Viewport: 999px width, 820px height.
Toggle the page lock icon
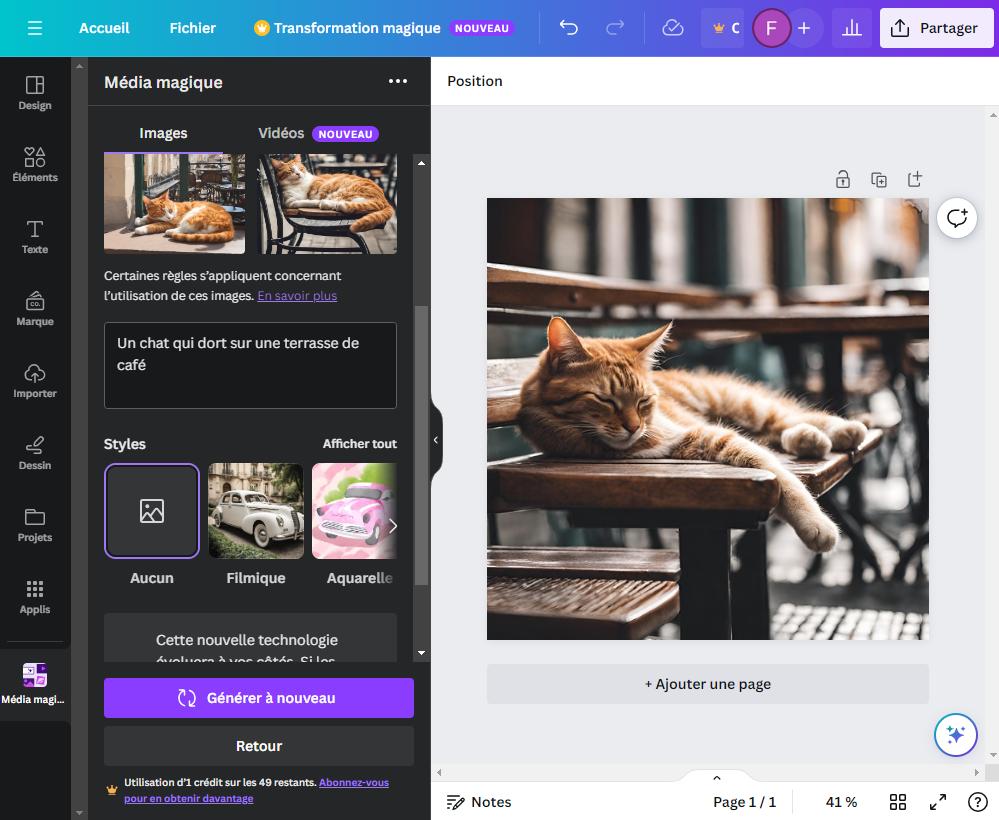click(x=843, y=179)
